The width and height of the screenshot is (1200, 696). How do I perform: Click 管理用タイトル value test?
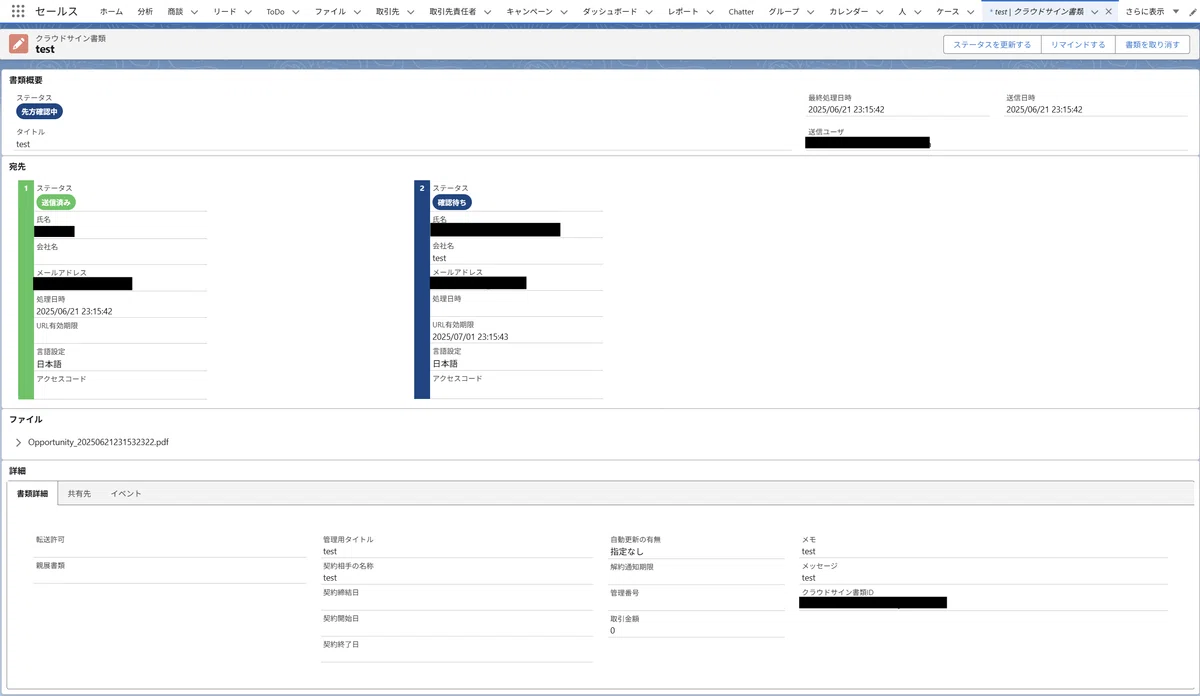click(x=330, y=551)
